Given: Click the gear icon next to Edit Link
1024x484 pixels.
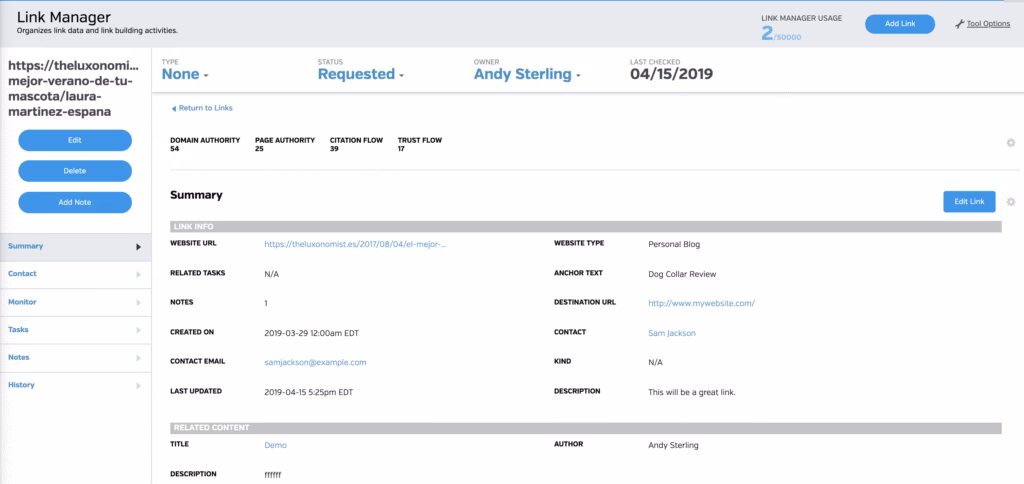Looking at the screenshot, I should tap(1010, 202).
